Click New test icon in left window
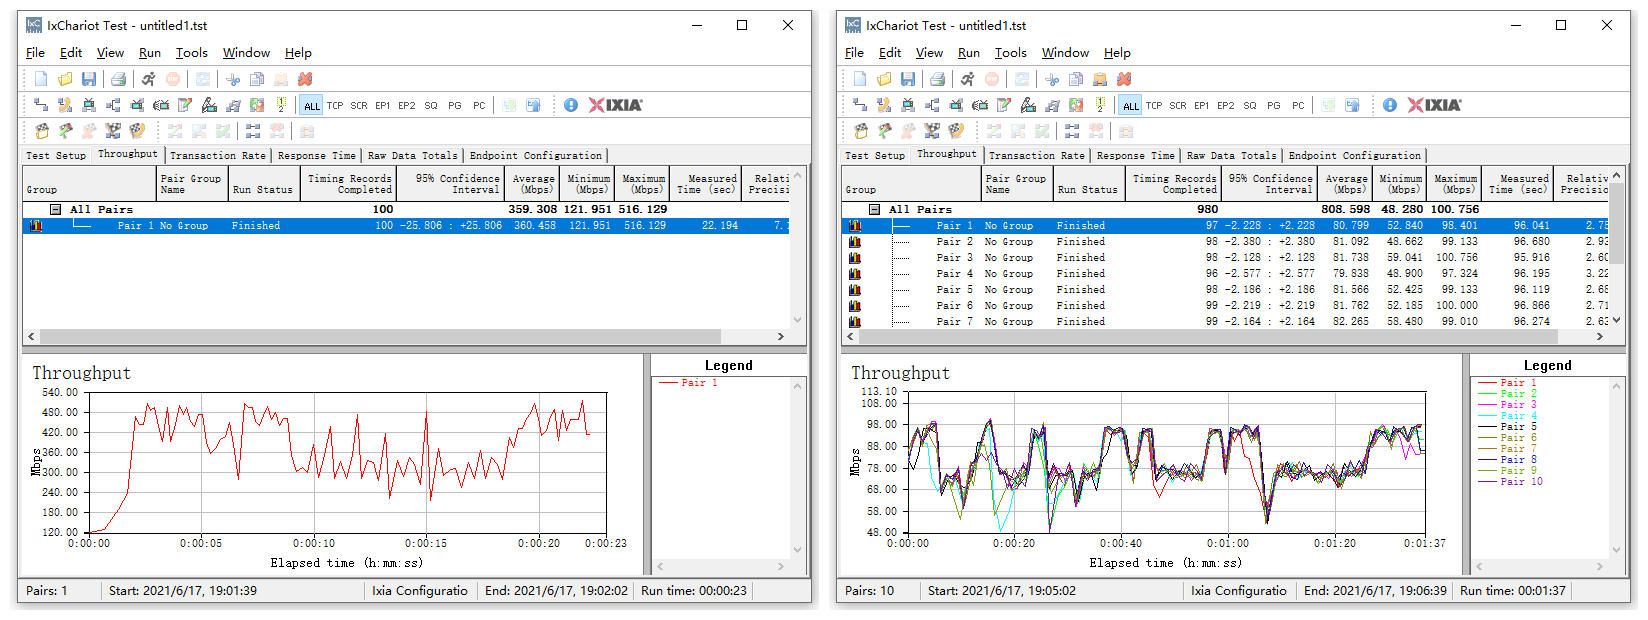This screenshot has height=620, width=1648. pyautogui.click(x=41, y=79)
